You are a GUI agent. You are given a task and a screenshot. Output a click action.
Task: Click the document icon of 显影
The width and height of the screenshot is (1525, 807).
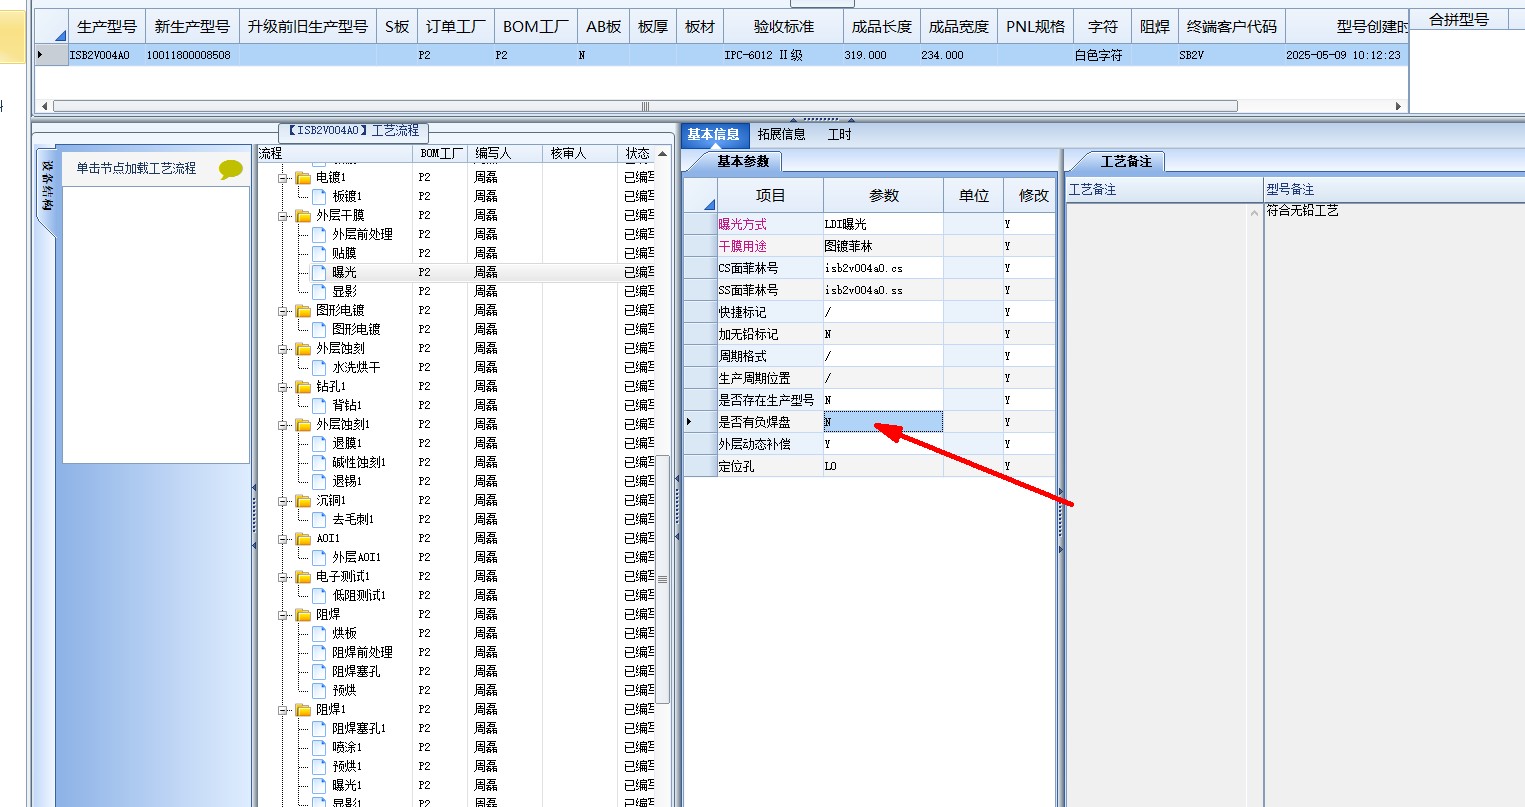(319, 291)
